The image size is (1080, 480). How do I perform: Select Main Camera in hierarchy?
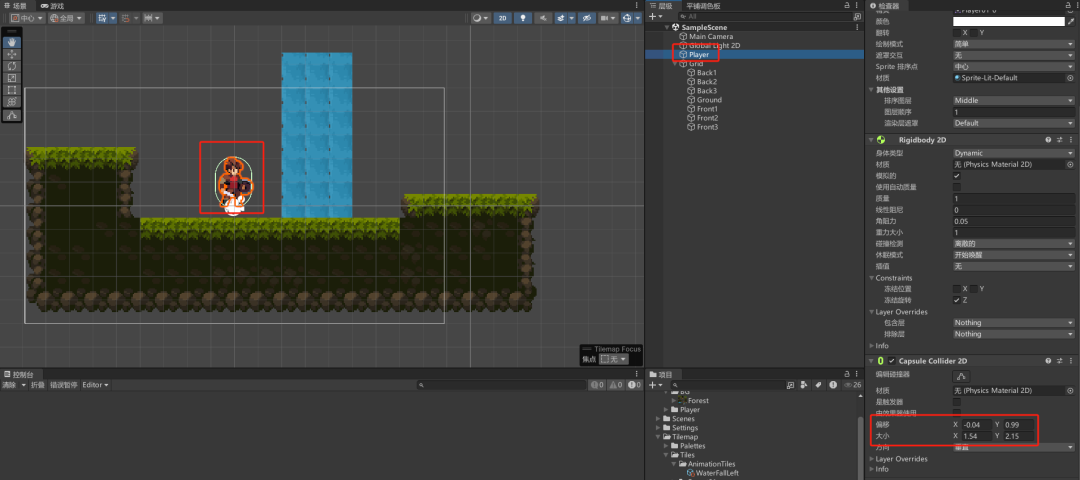coord(711,36)
